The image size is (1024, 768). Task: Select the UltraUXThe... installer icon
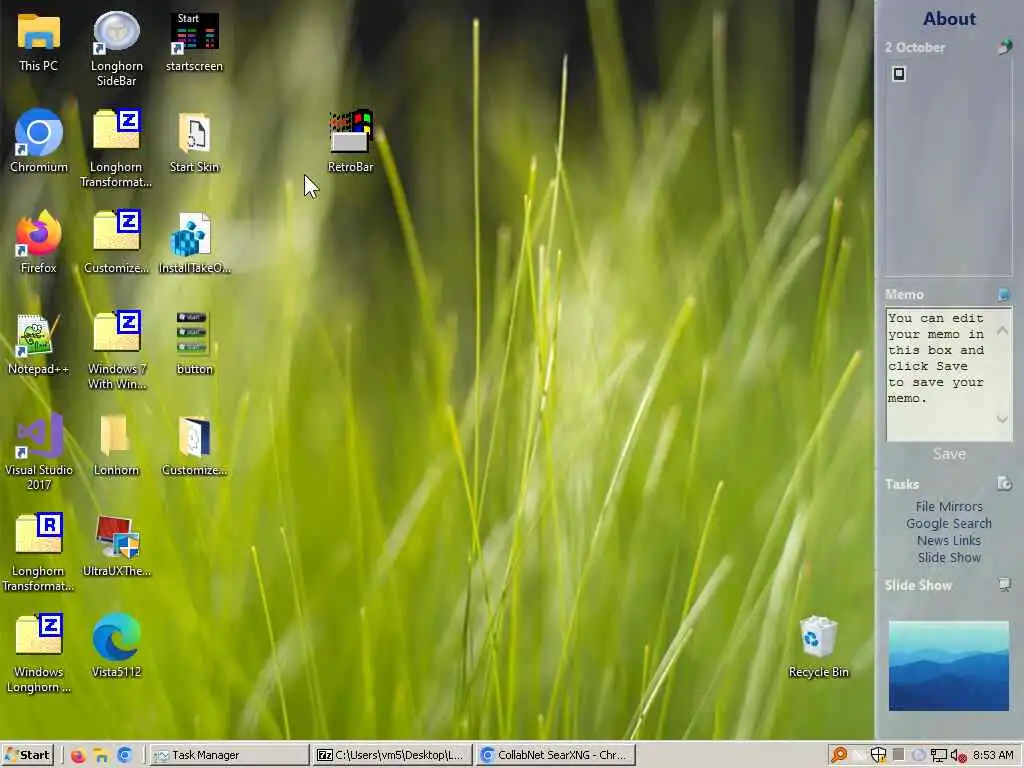(116, 546)
